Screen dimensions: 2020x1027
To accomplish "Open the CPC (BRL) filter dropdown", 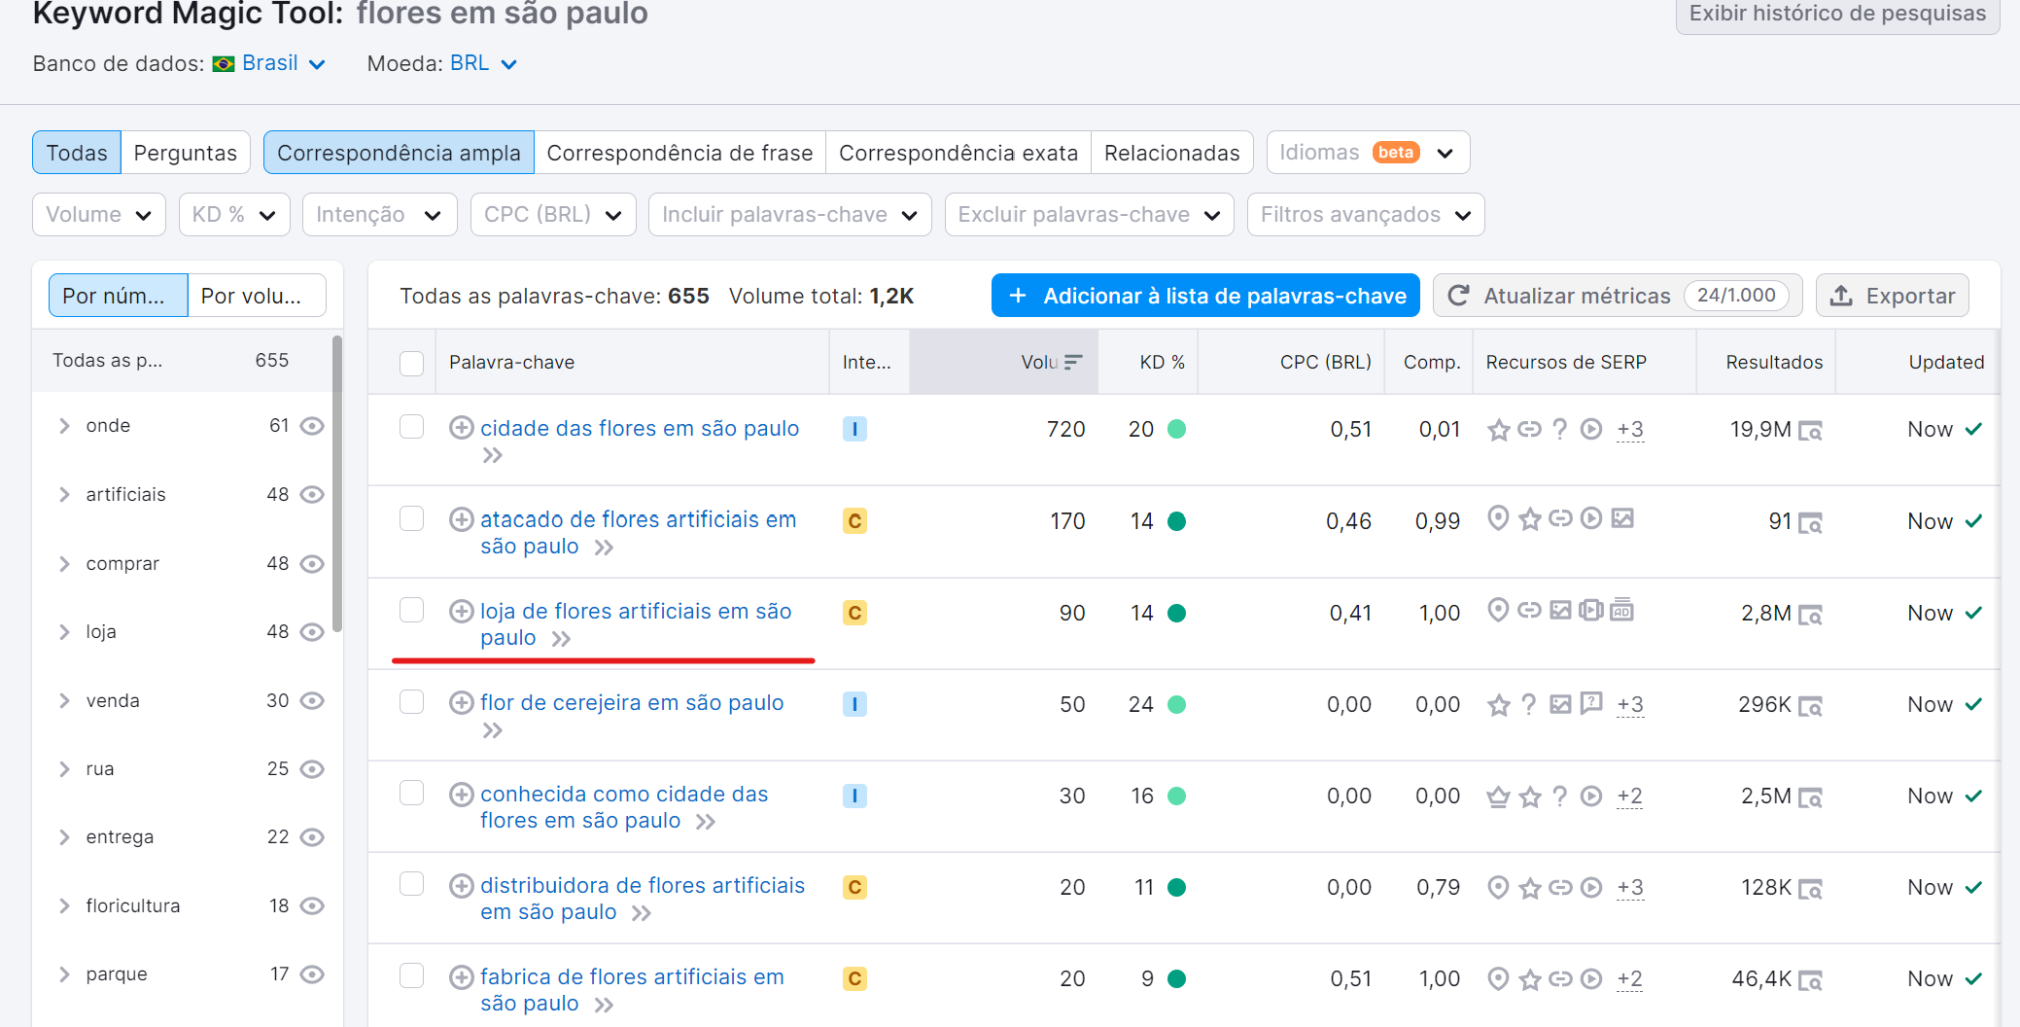I will pos(553,215).
